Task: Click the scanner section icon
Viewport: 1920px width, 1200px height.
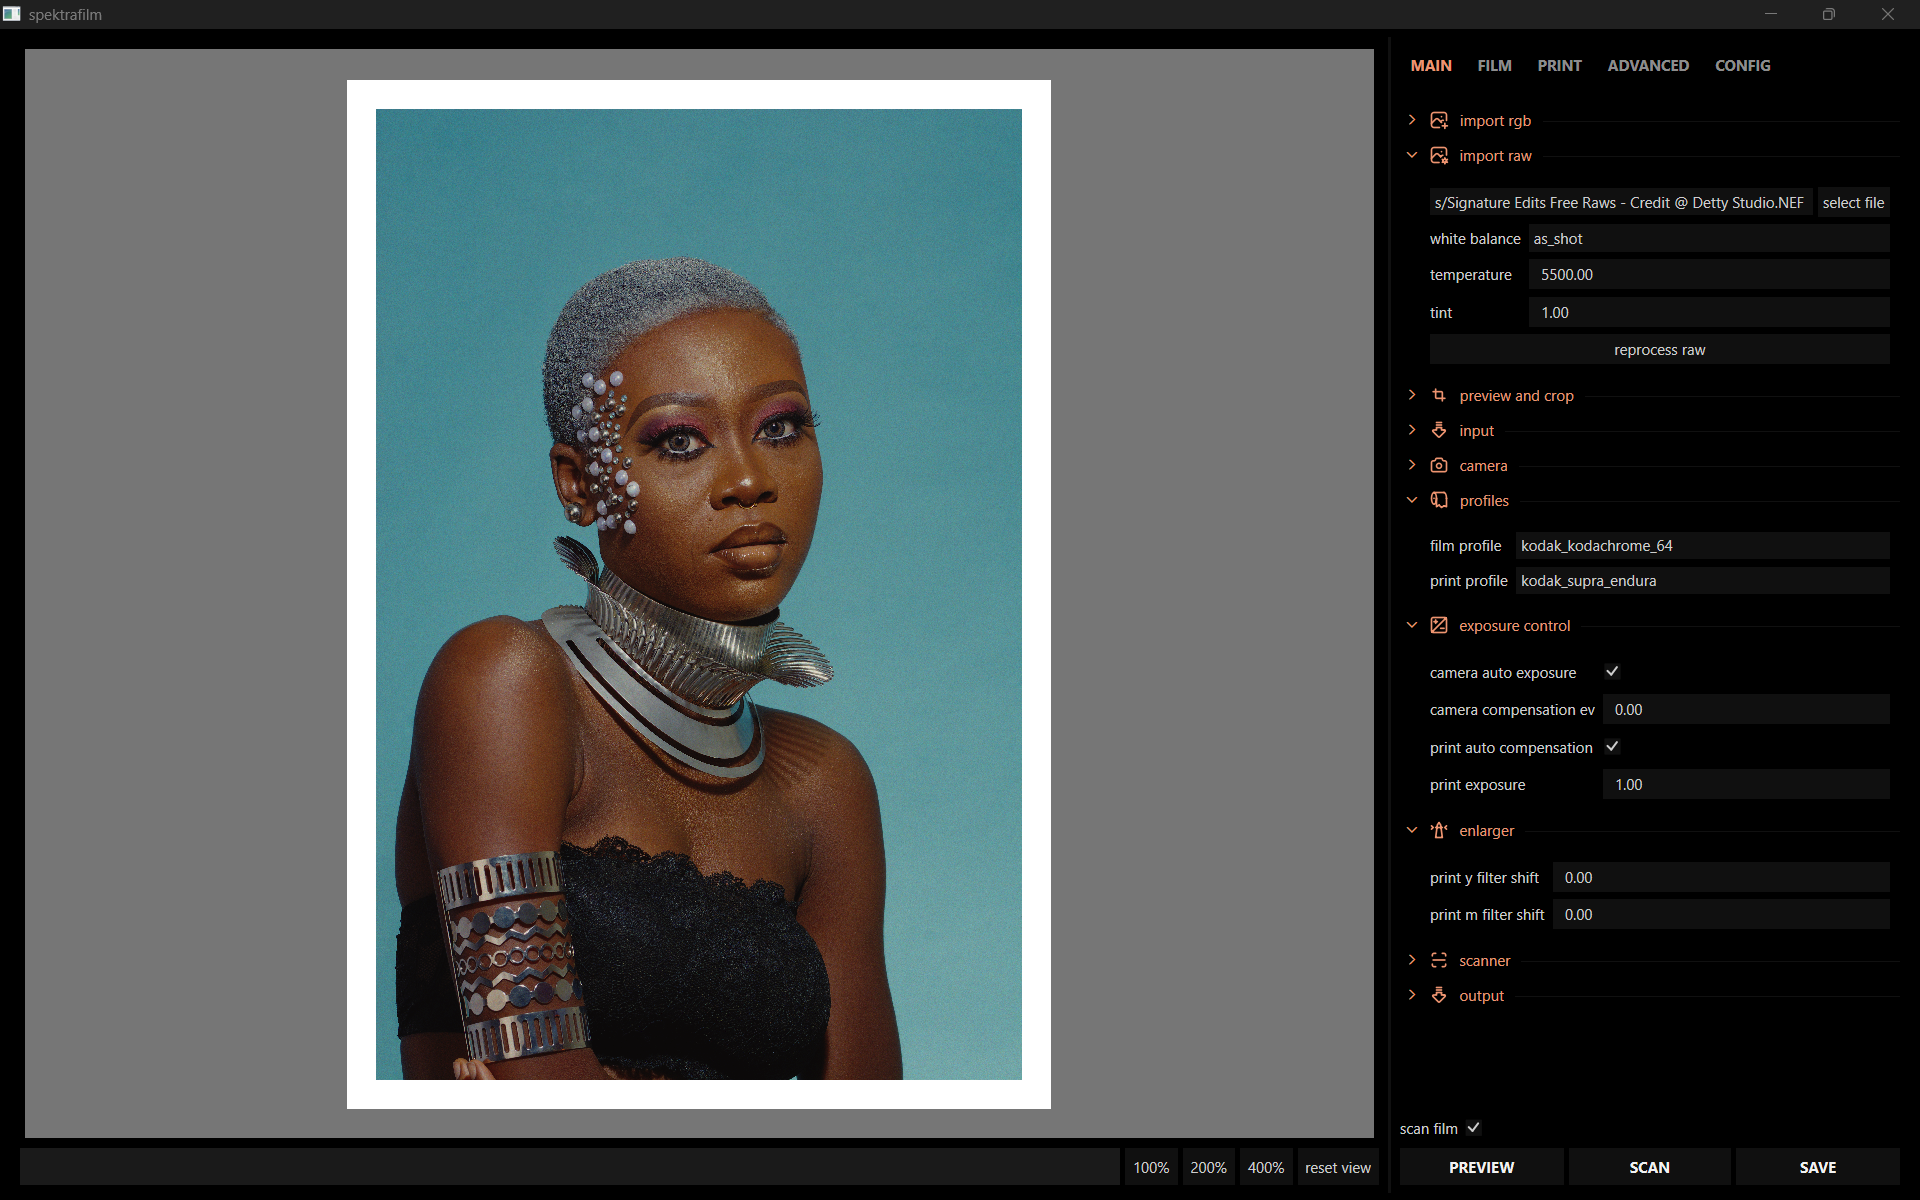Action: tap(1439, 960)
